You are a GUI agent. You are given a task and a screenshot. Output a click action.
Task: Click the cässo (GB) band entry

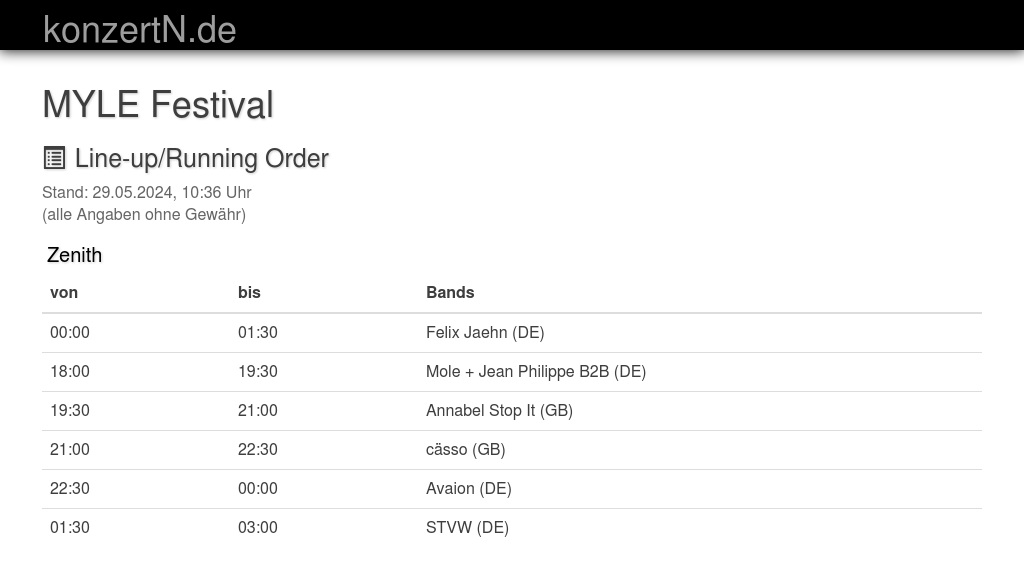[x=465, y=449]
